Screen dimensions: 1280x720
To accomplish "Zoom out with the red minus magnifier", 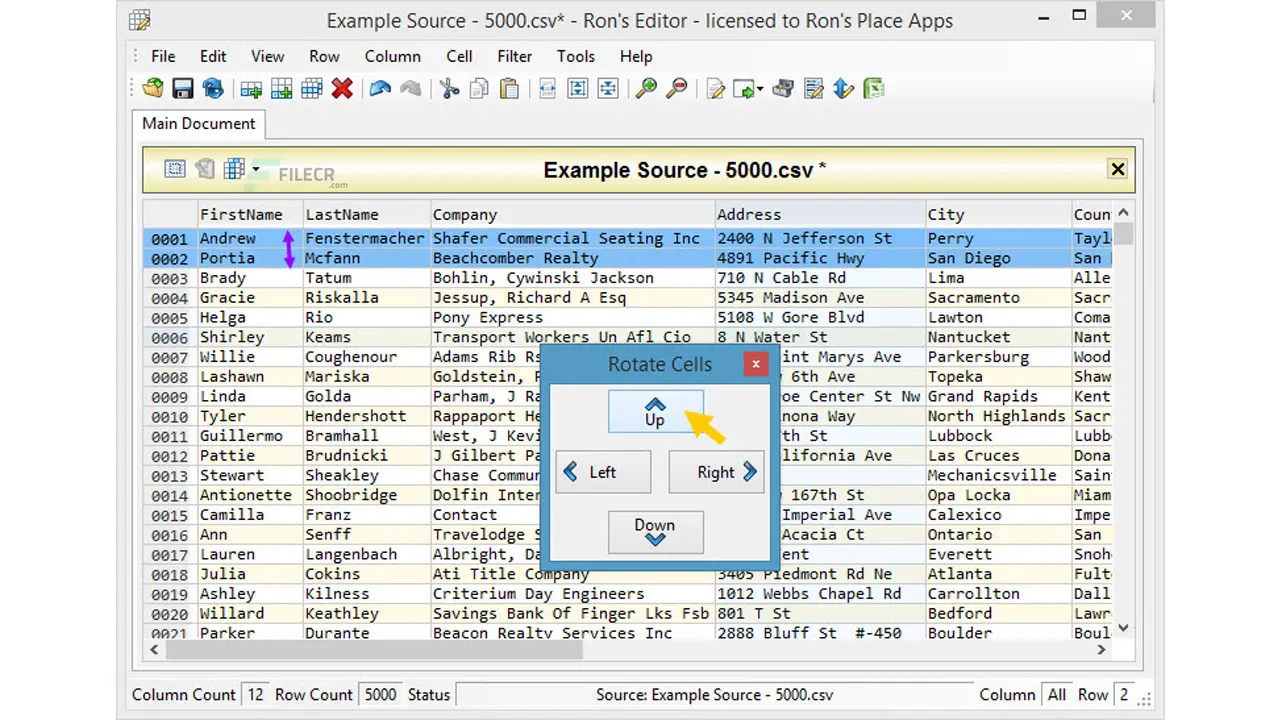I will tap(677, 89).
